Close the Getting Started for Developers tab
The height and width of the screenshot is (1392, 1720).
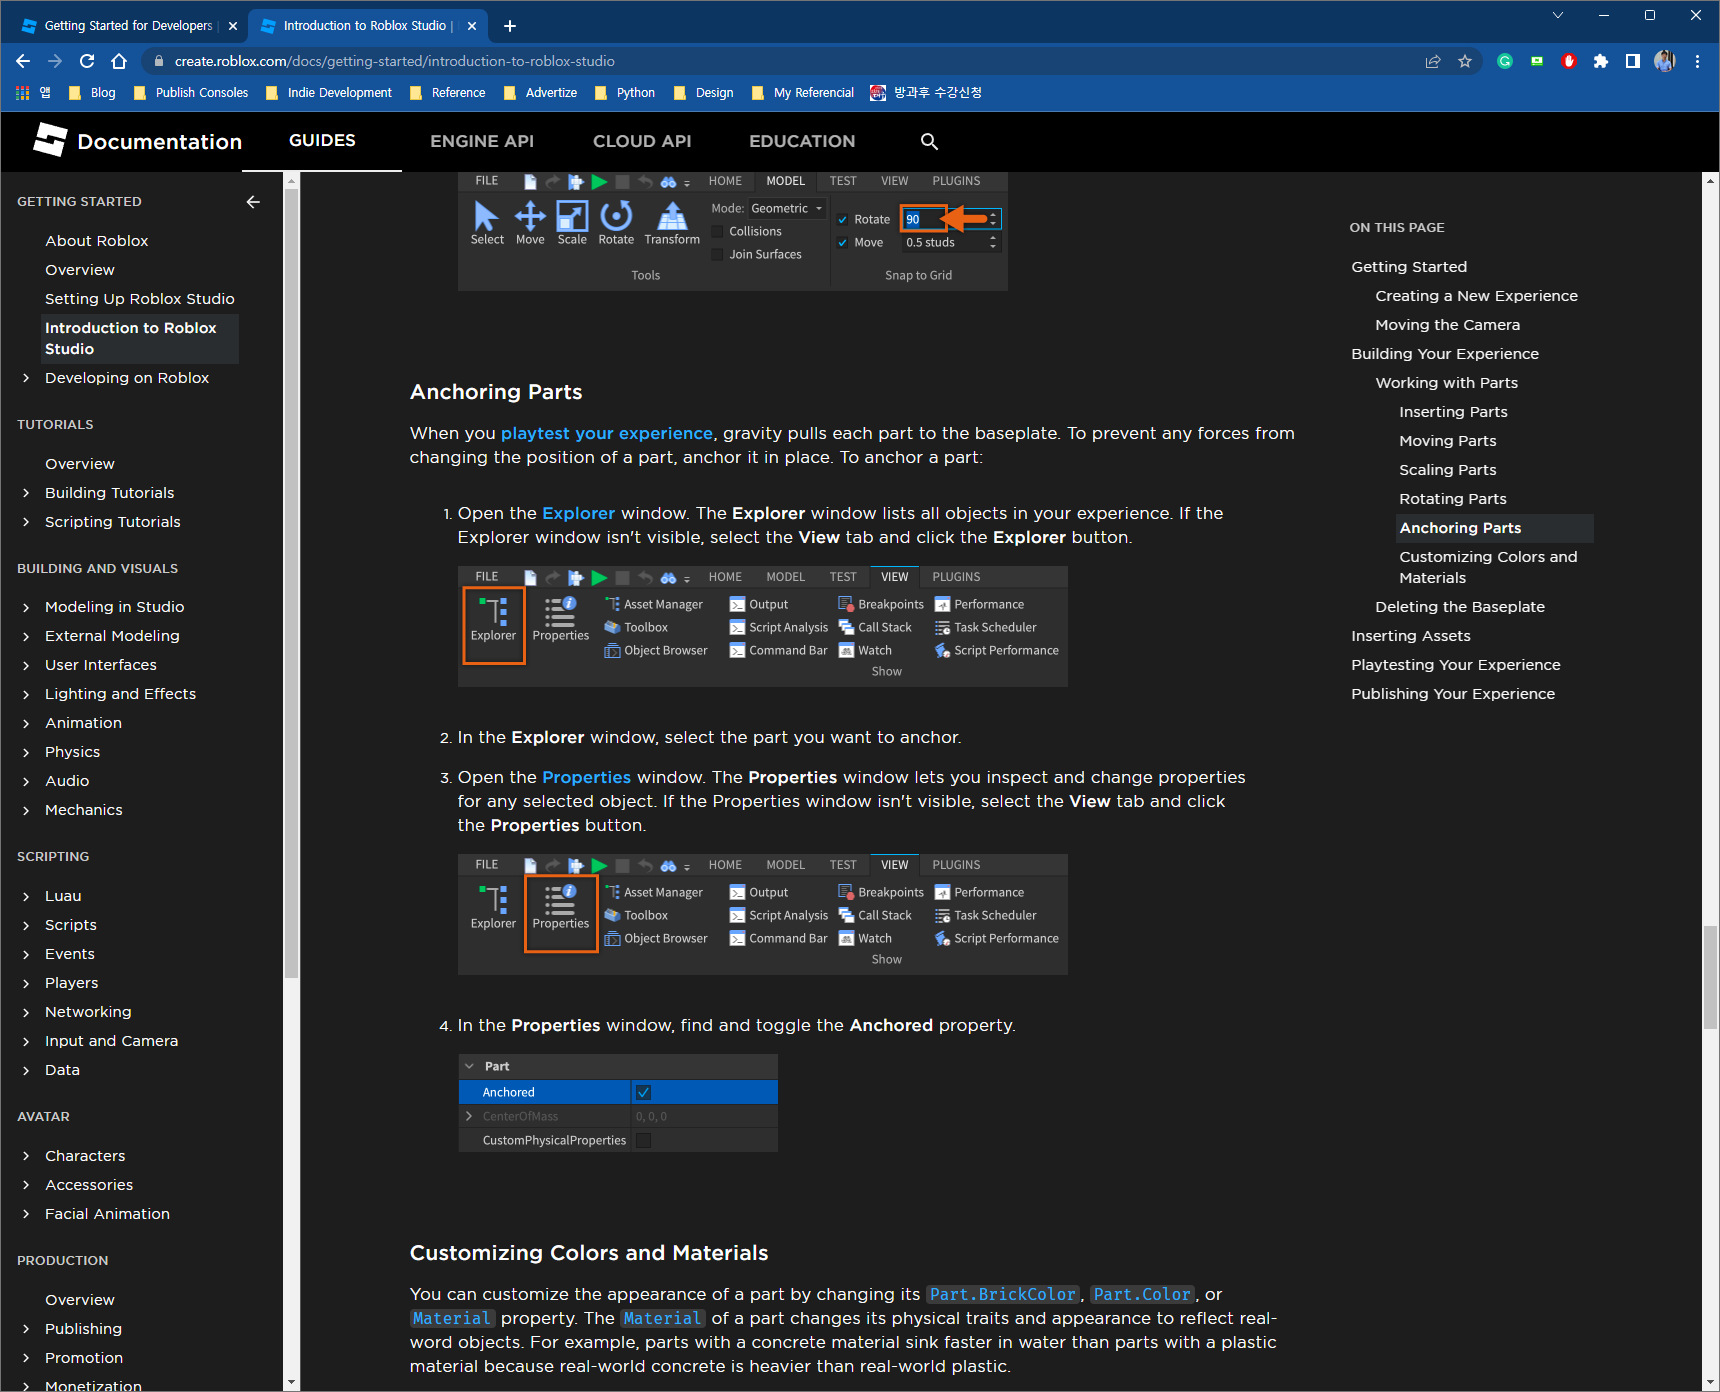pos(233,26)
